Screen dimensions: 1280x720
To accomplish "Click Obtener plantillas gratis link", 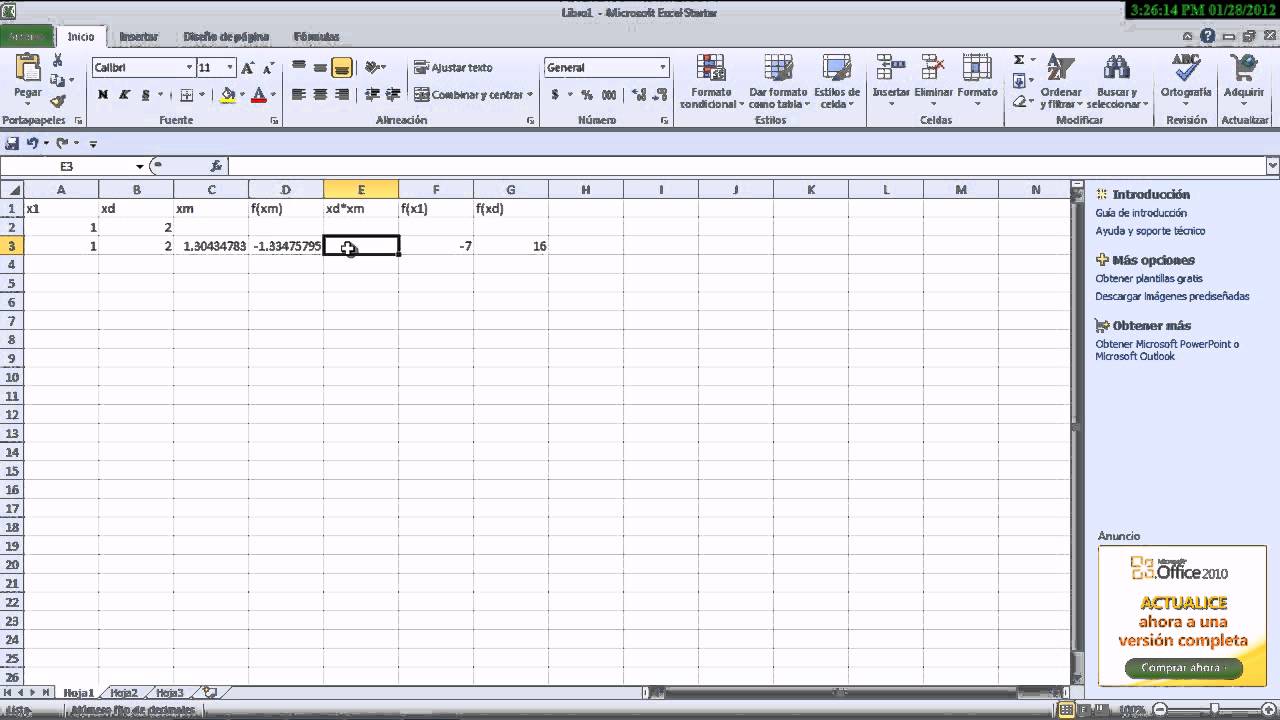I will [1149, 279].
